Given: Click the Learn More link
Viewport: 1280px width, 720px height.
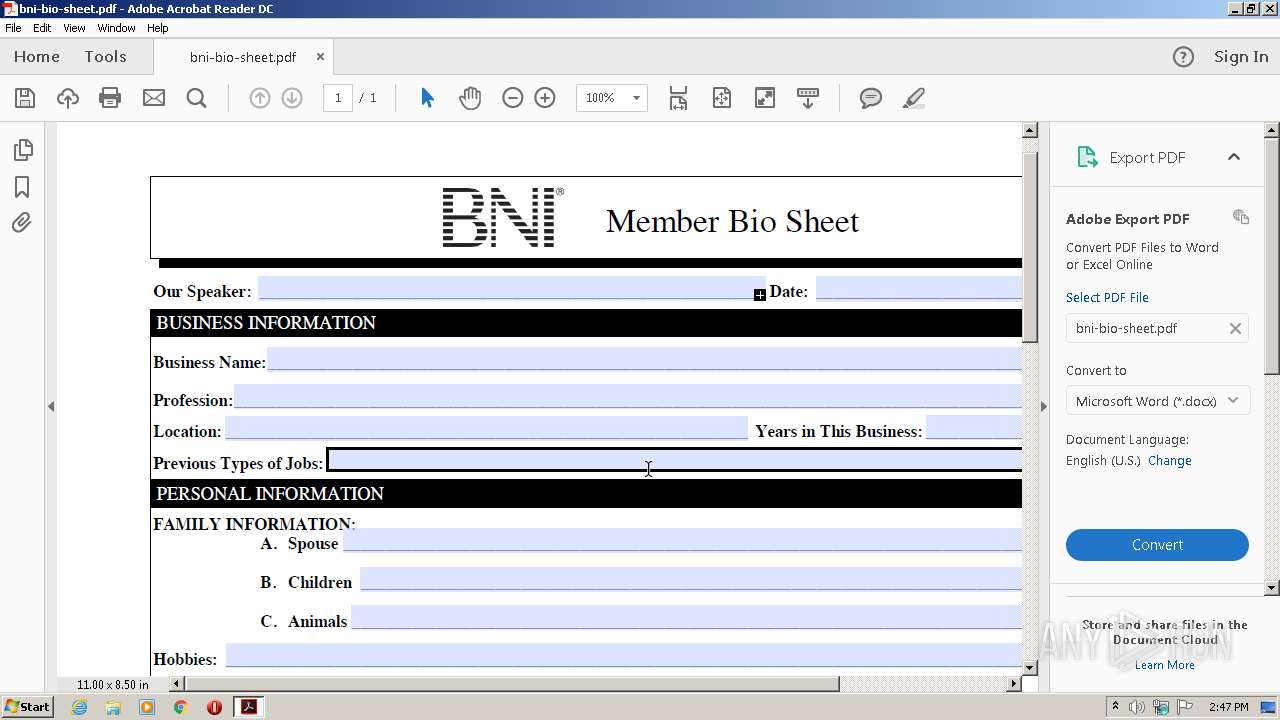Looking at the screenshot, I should pyautogui.click(x=1164, y=665).
